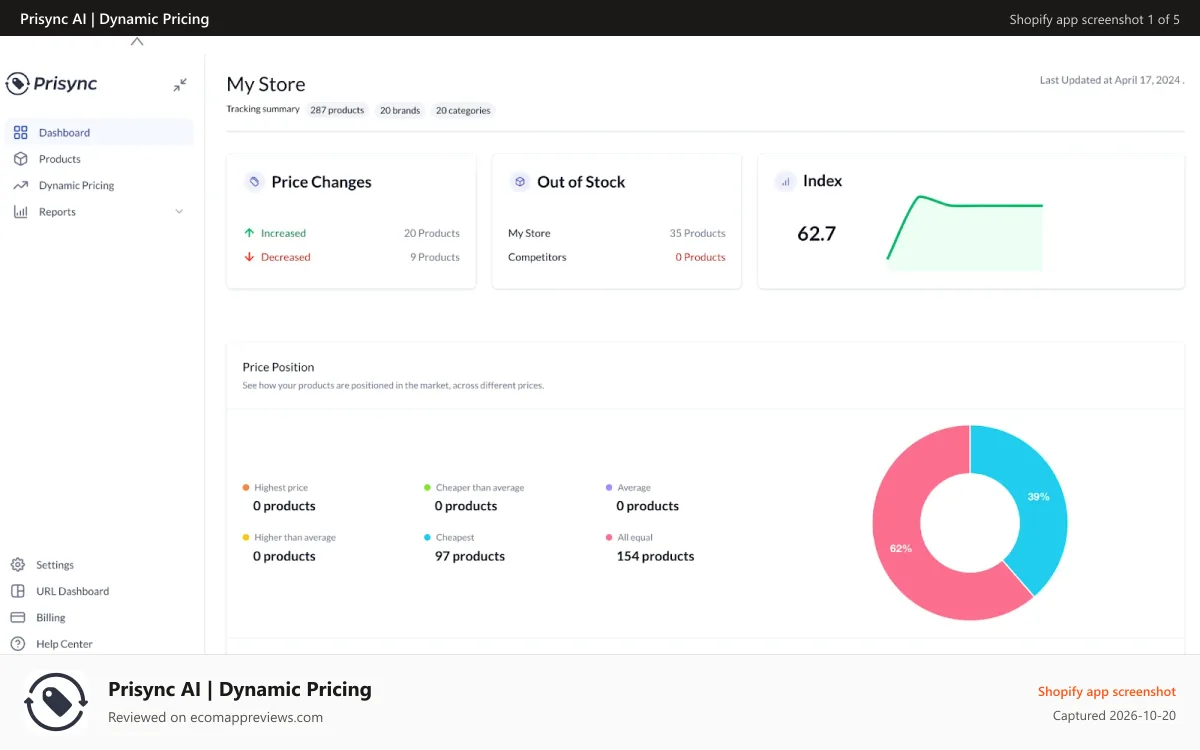Click the orange Highest price legend dot

tap(246, 487)
